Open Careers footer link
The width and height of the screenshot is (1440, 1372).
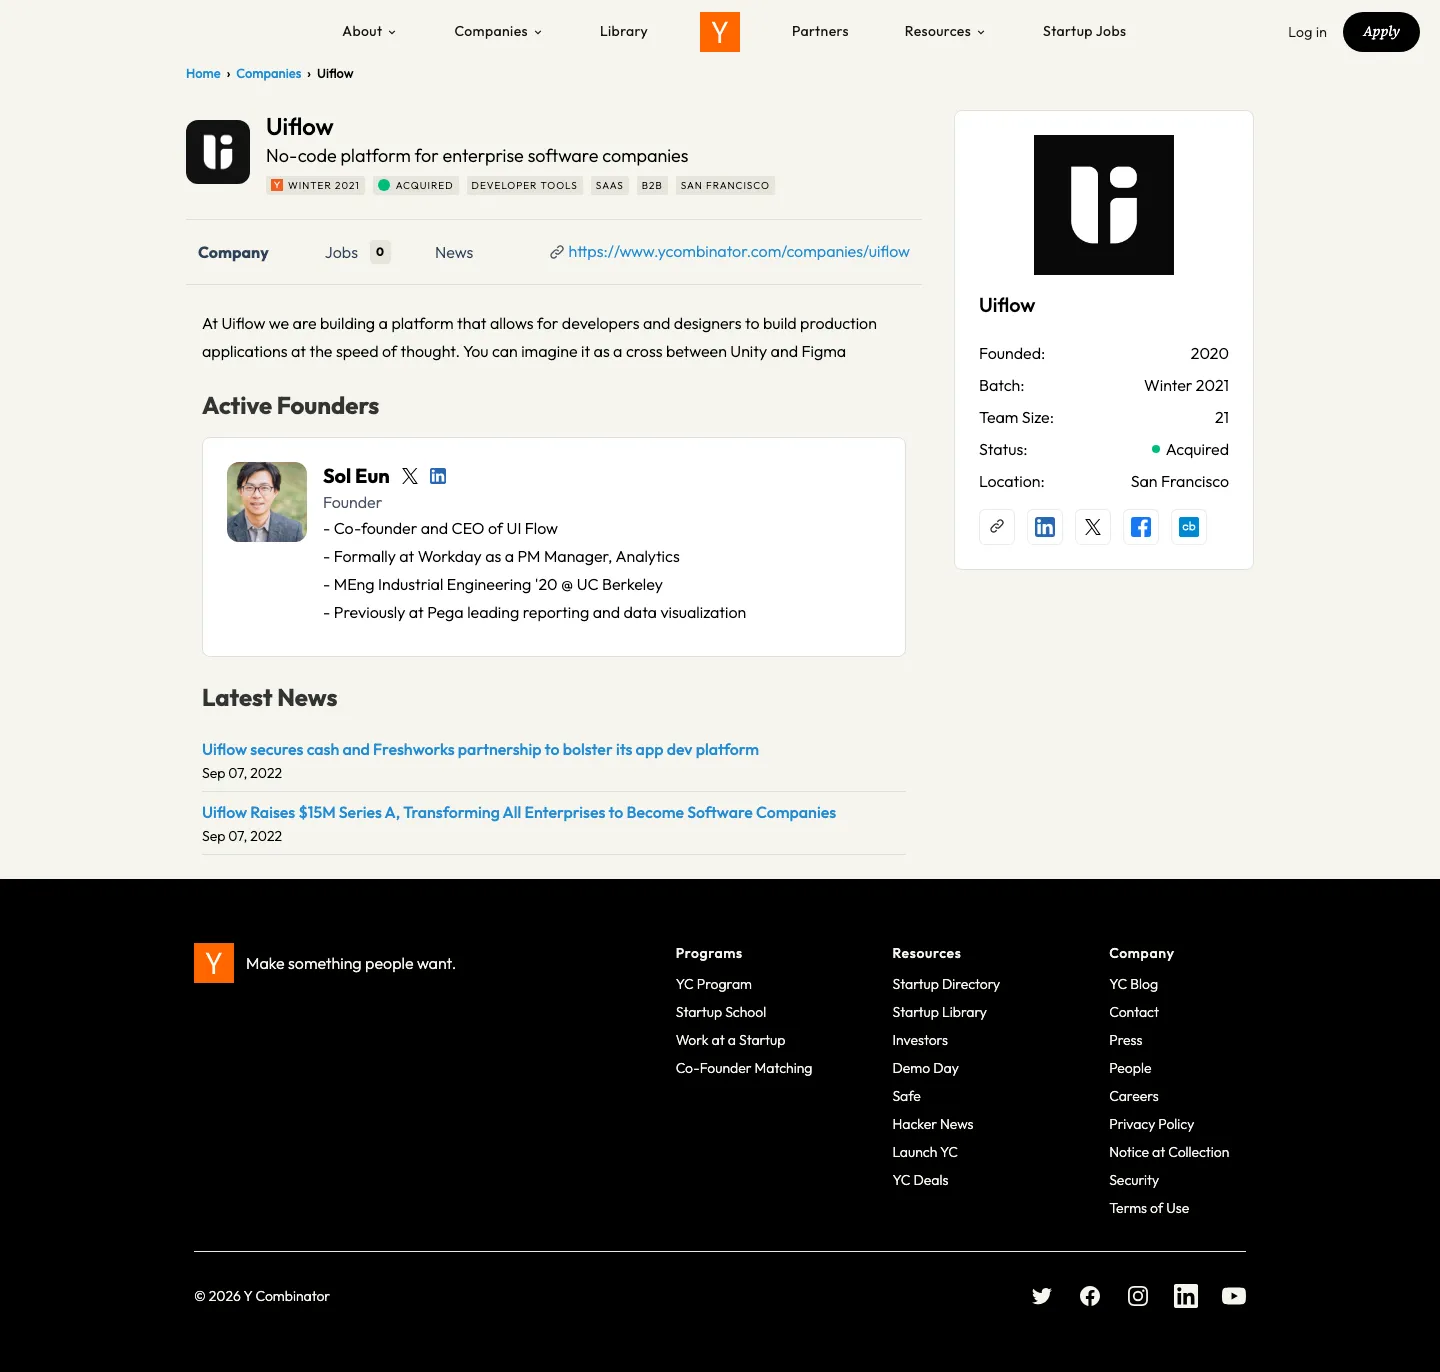click(1134, 1096)
